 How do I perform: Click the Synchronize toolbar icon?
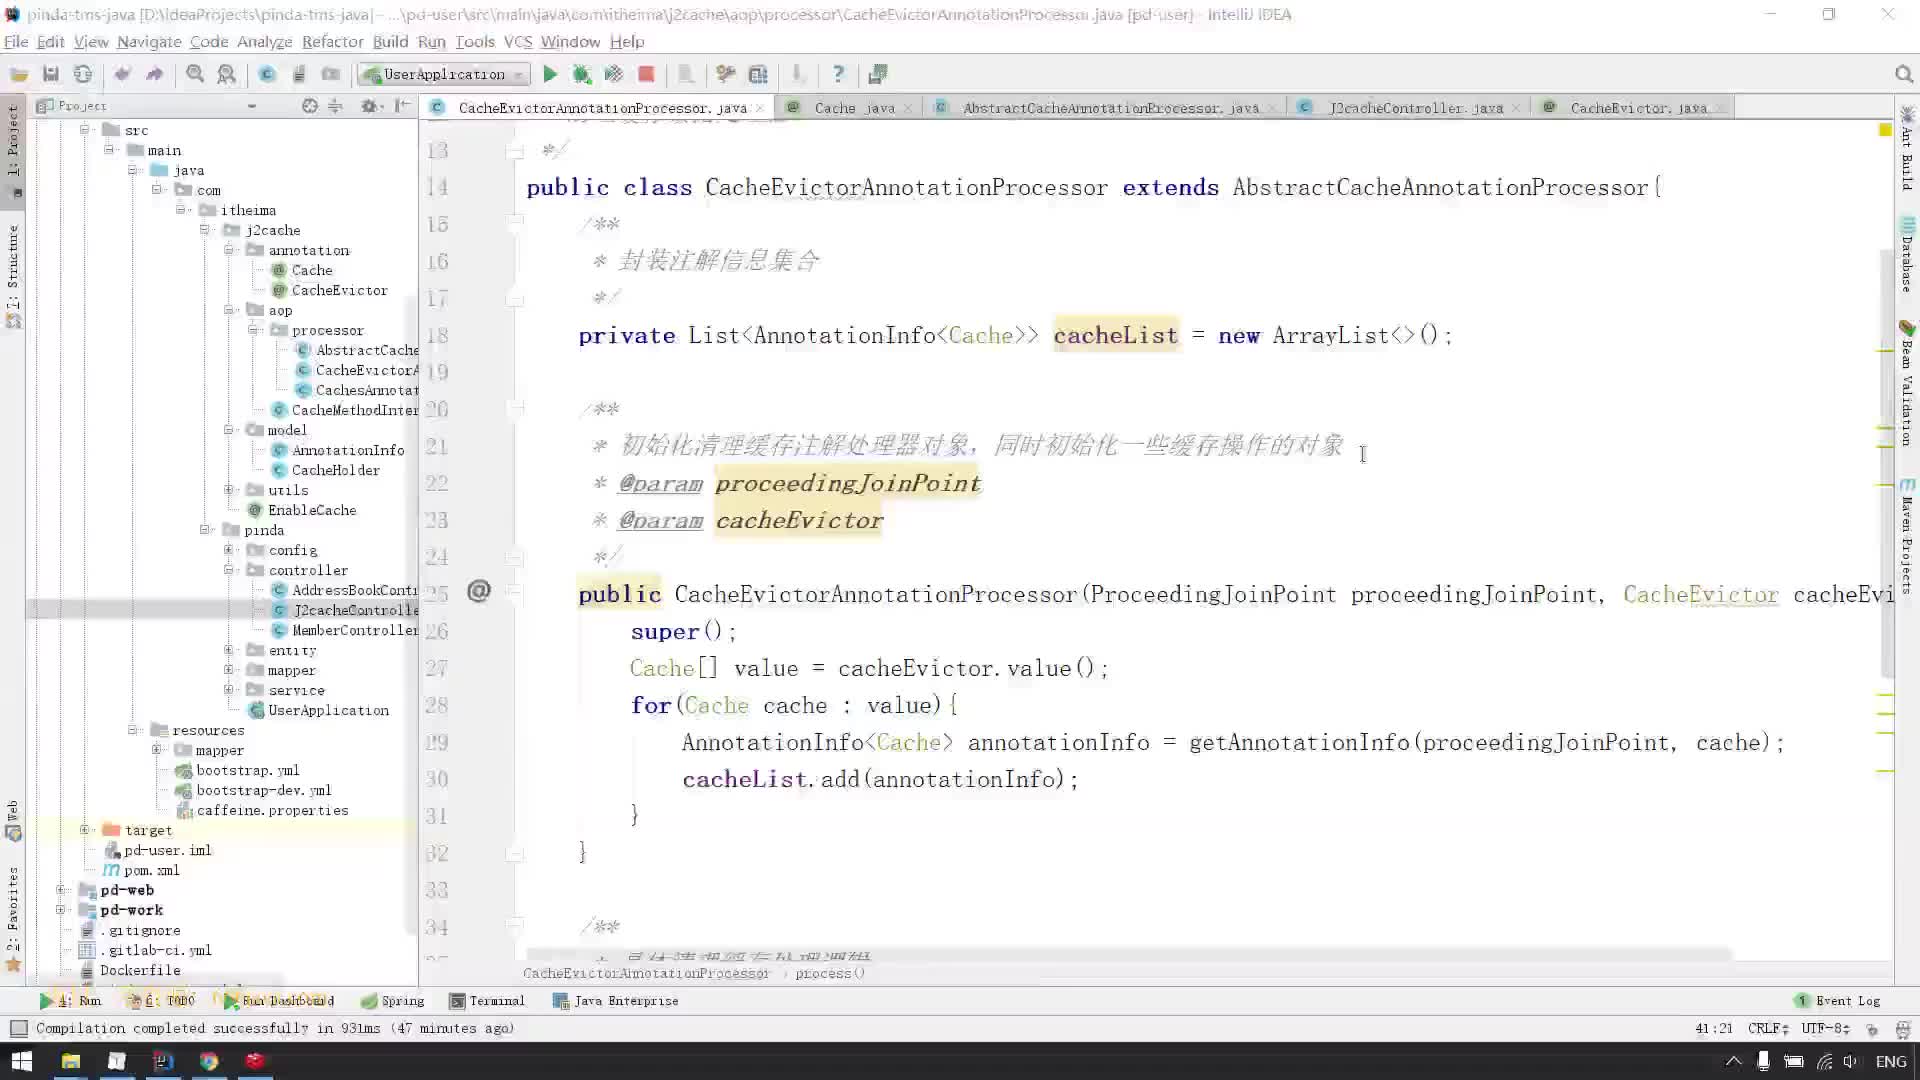click(x=83, y=74)
